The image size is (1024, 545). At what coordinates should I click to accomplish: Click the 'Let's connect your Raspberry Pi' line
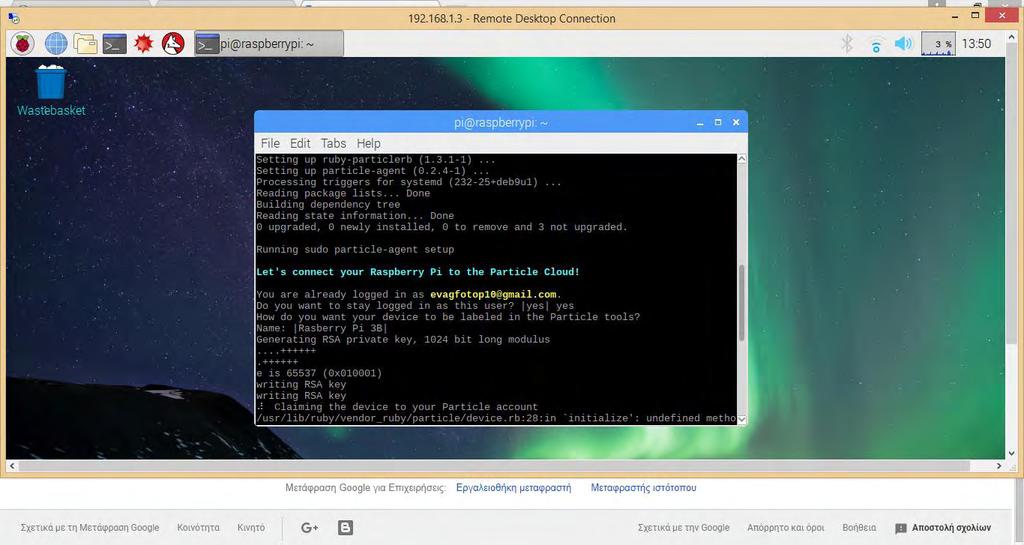point(418,272)
